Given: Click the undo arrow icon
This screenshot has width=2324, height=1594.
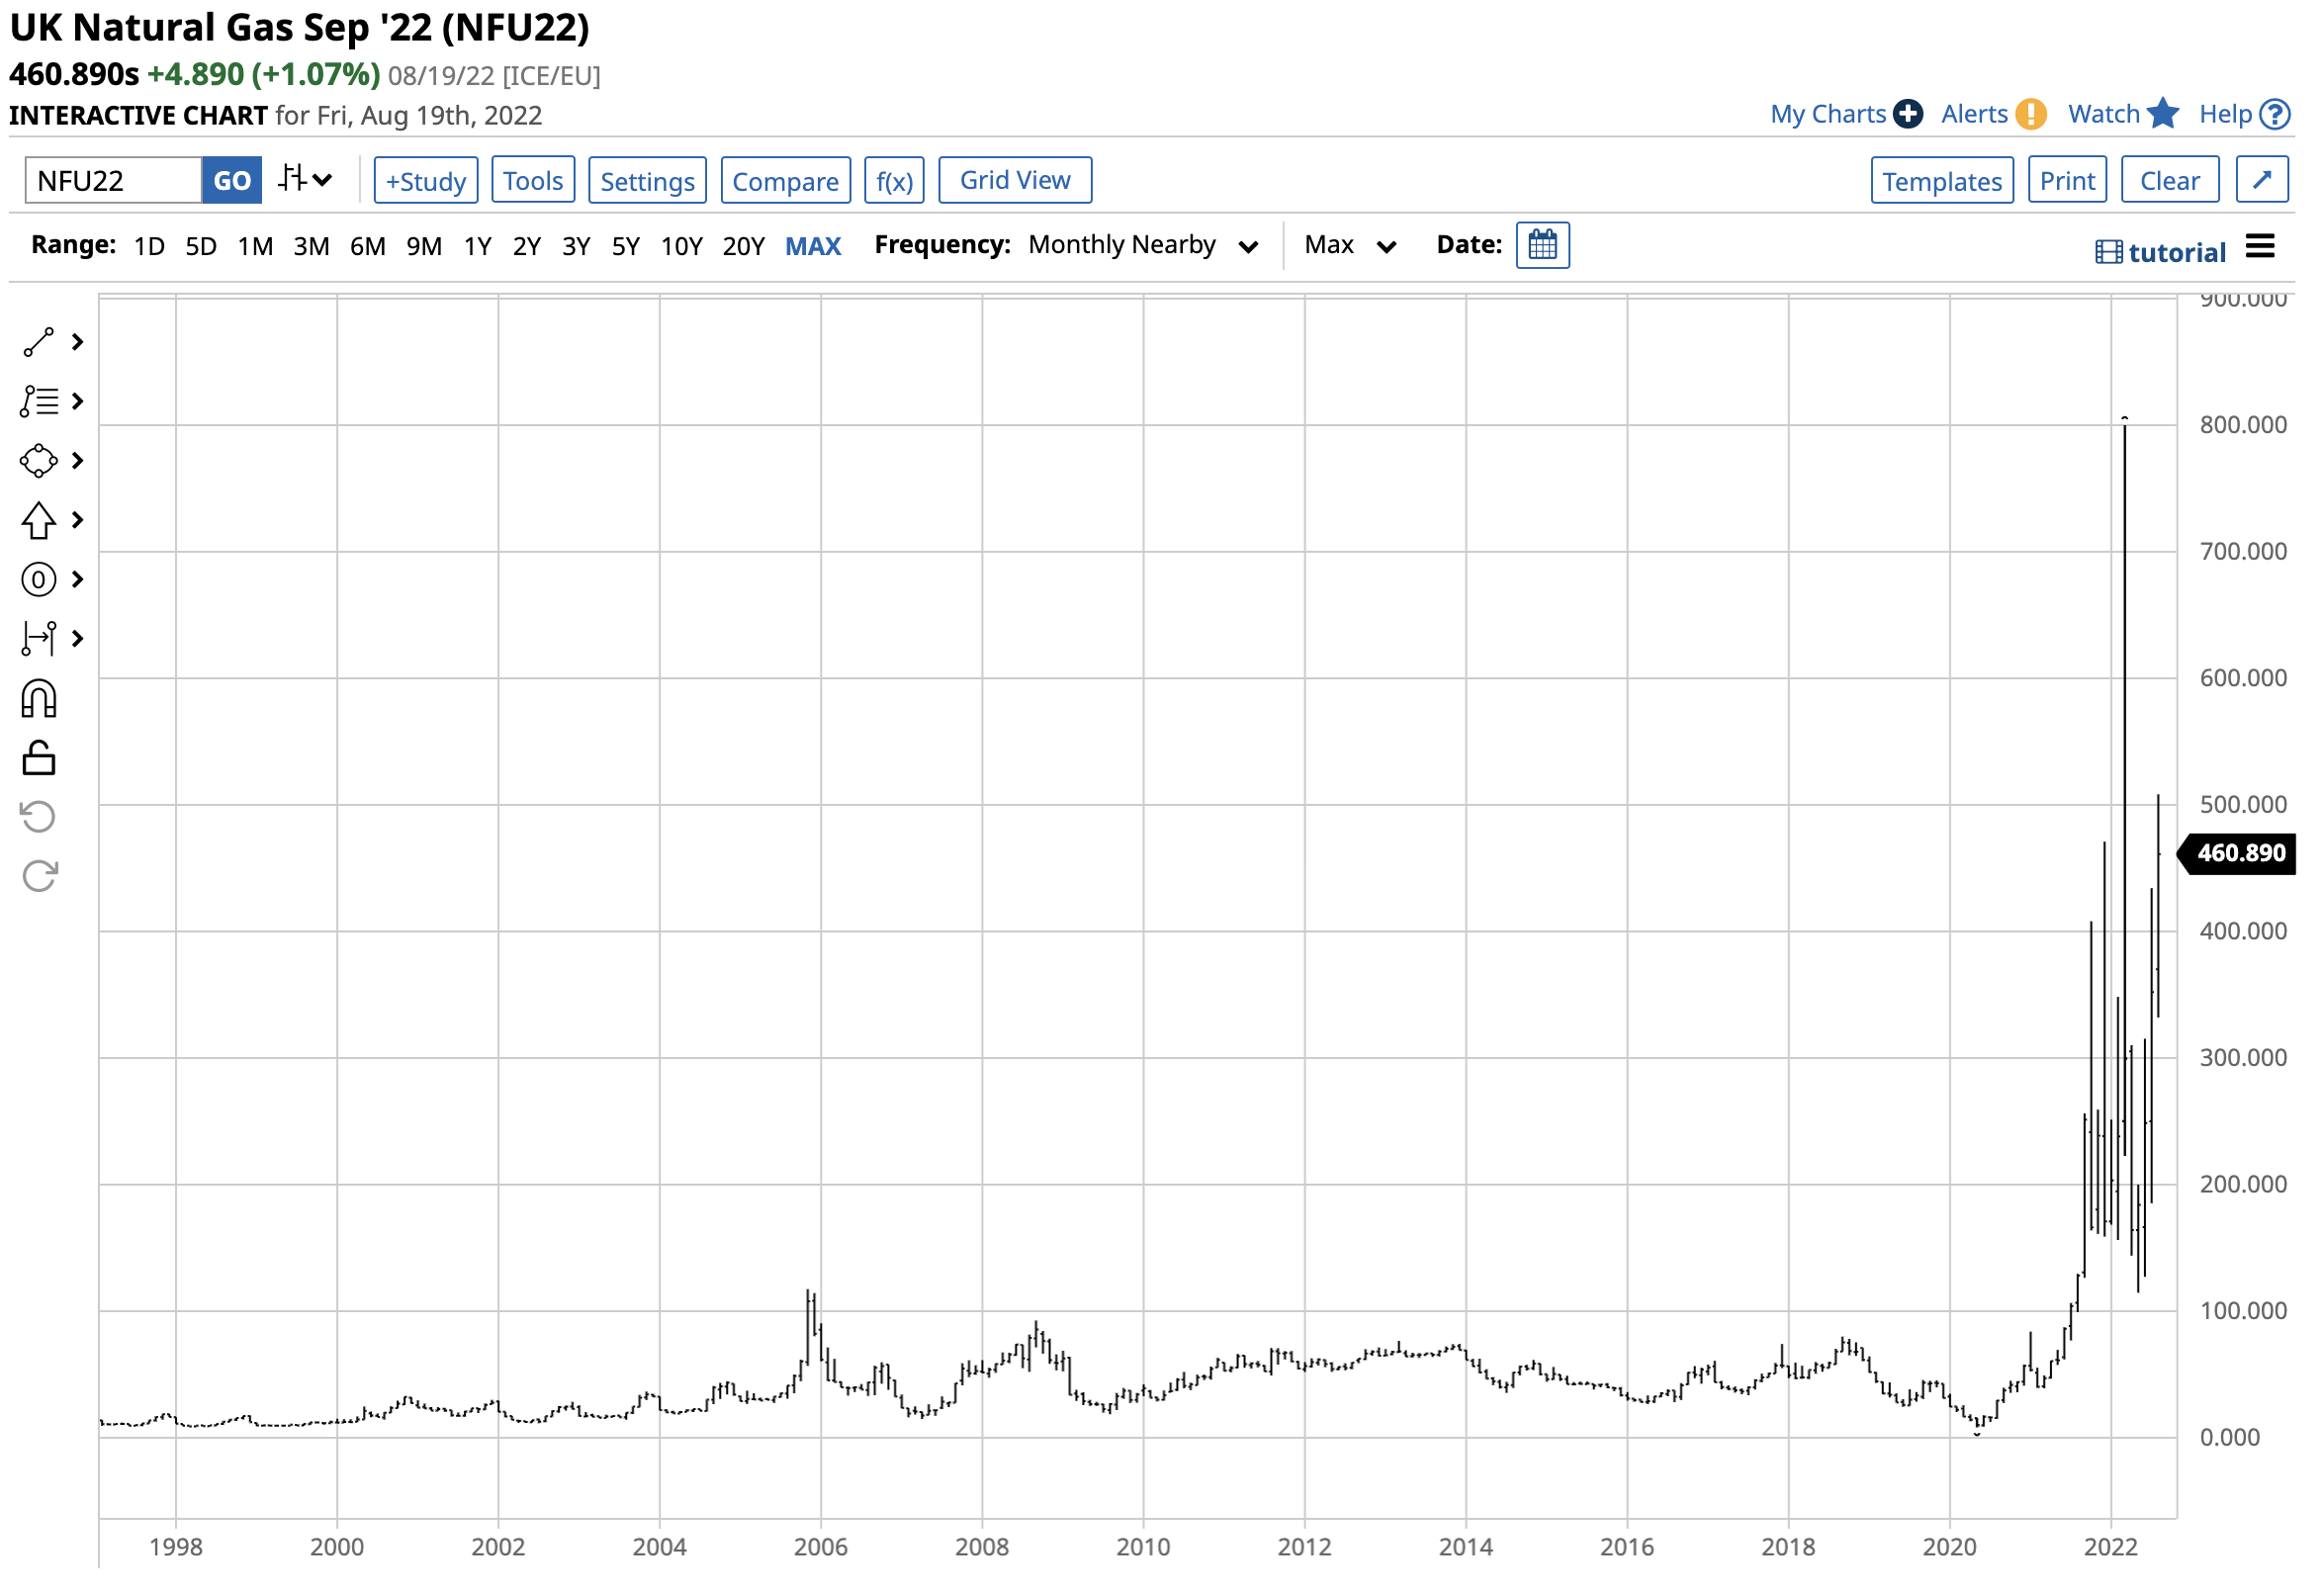Looking at the screenshot, I should [39, 819].
